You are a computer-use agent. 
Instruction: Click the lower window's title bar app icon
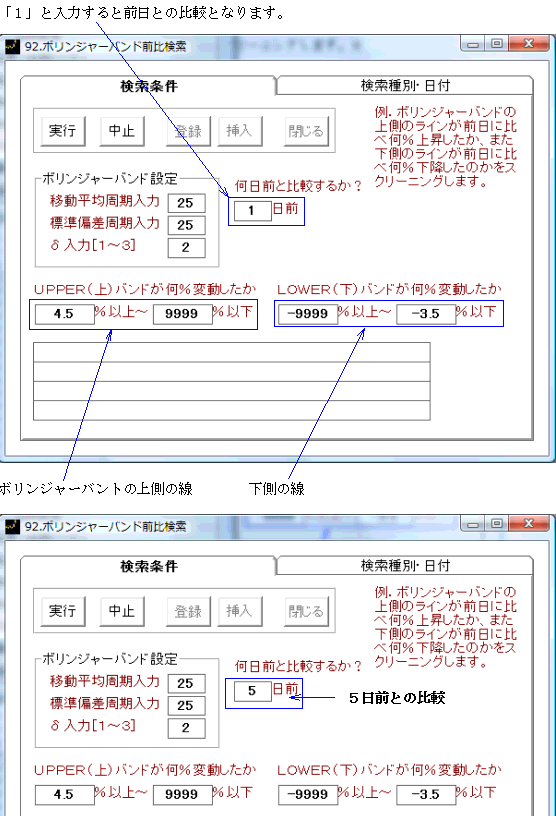tap(12, 527)
